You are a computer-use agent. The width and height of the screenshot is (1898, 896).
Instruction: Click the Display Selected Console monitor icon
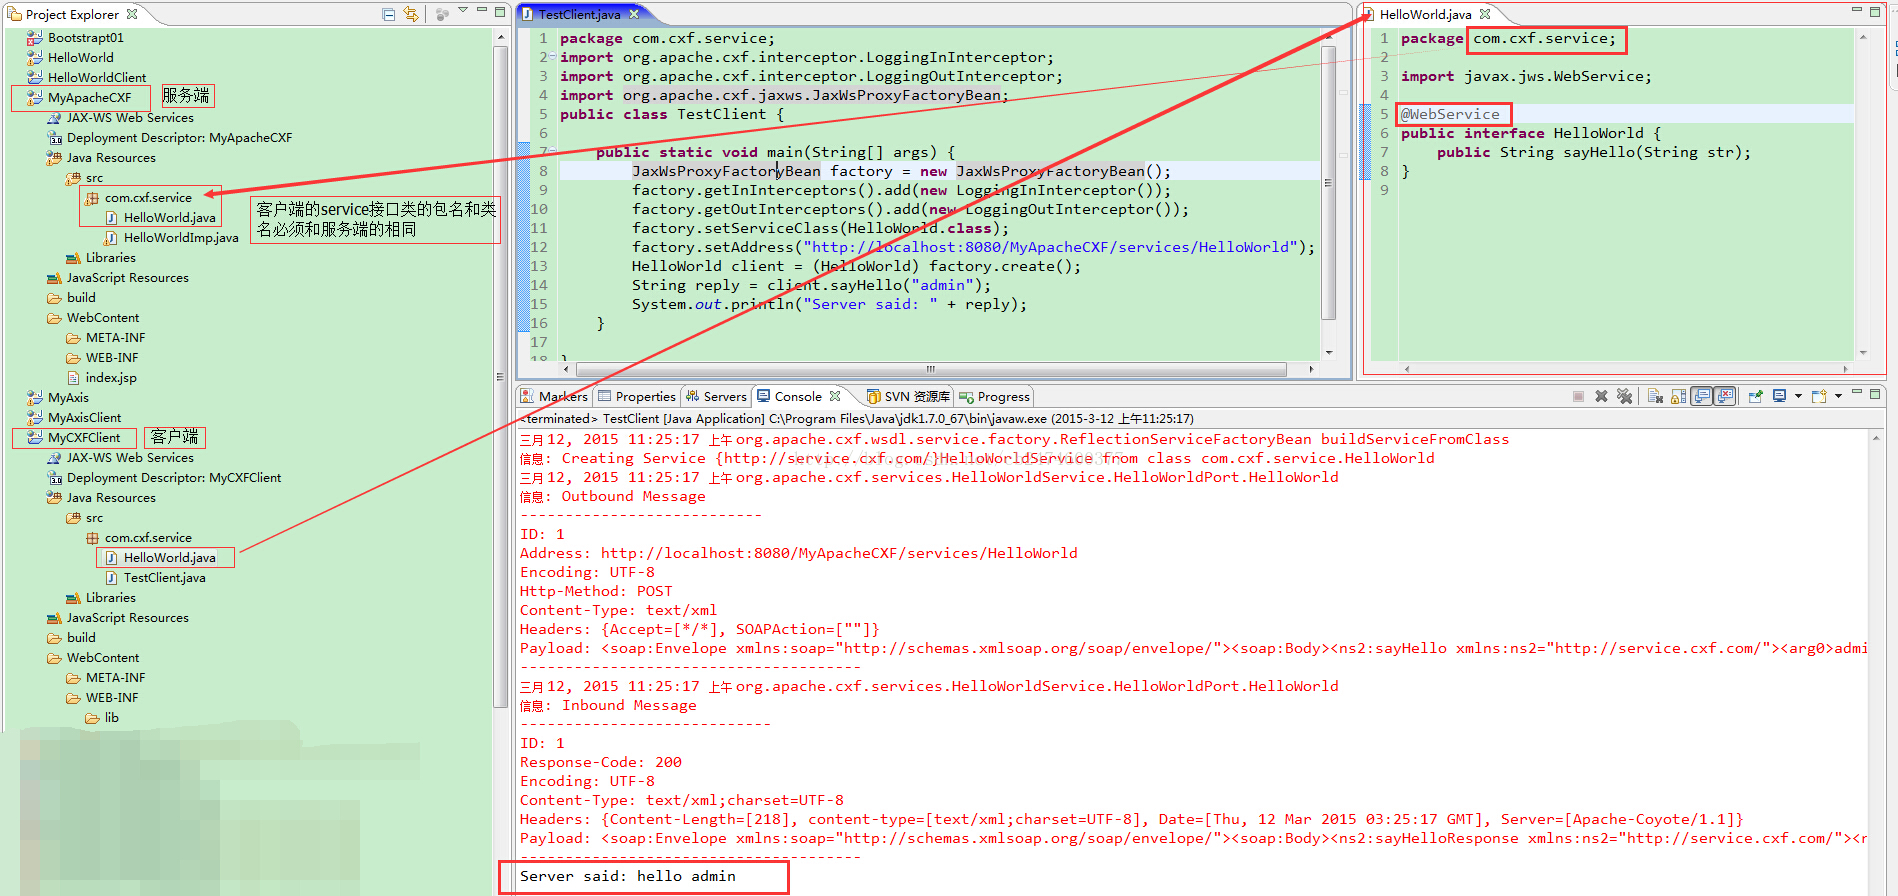click(1780, 397)
